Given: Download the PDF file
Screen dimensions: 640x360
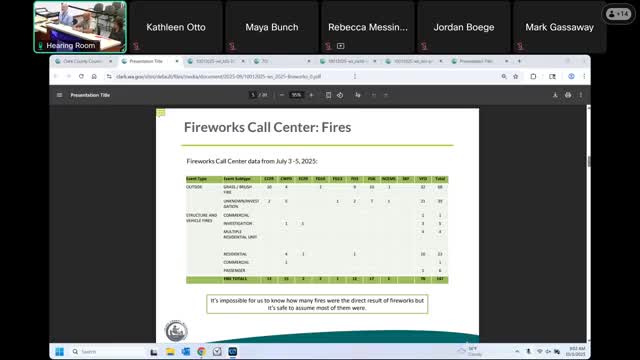Looking at the screenshot, I should tap(555, 95).
